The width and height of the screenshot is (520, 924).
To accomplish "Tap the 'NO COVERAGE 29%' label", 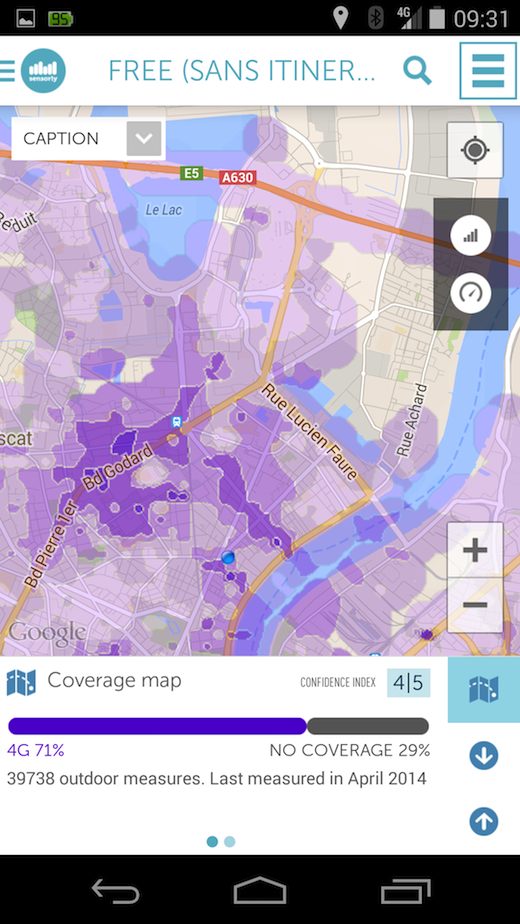I will (350, 751).
